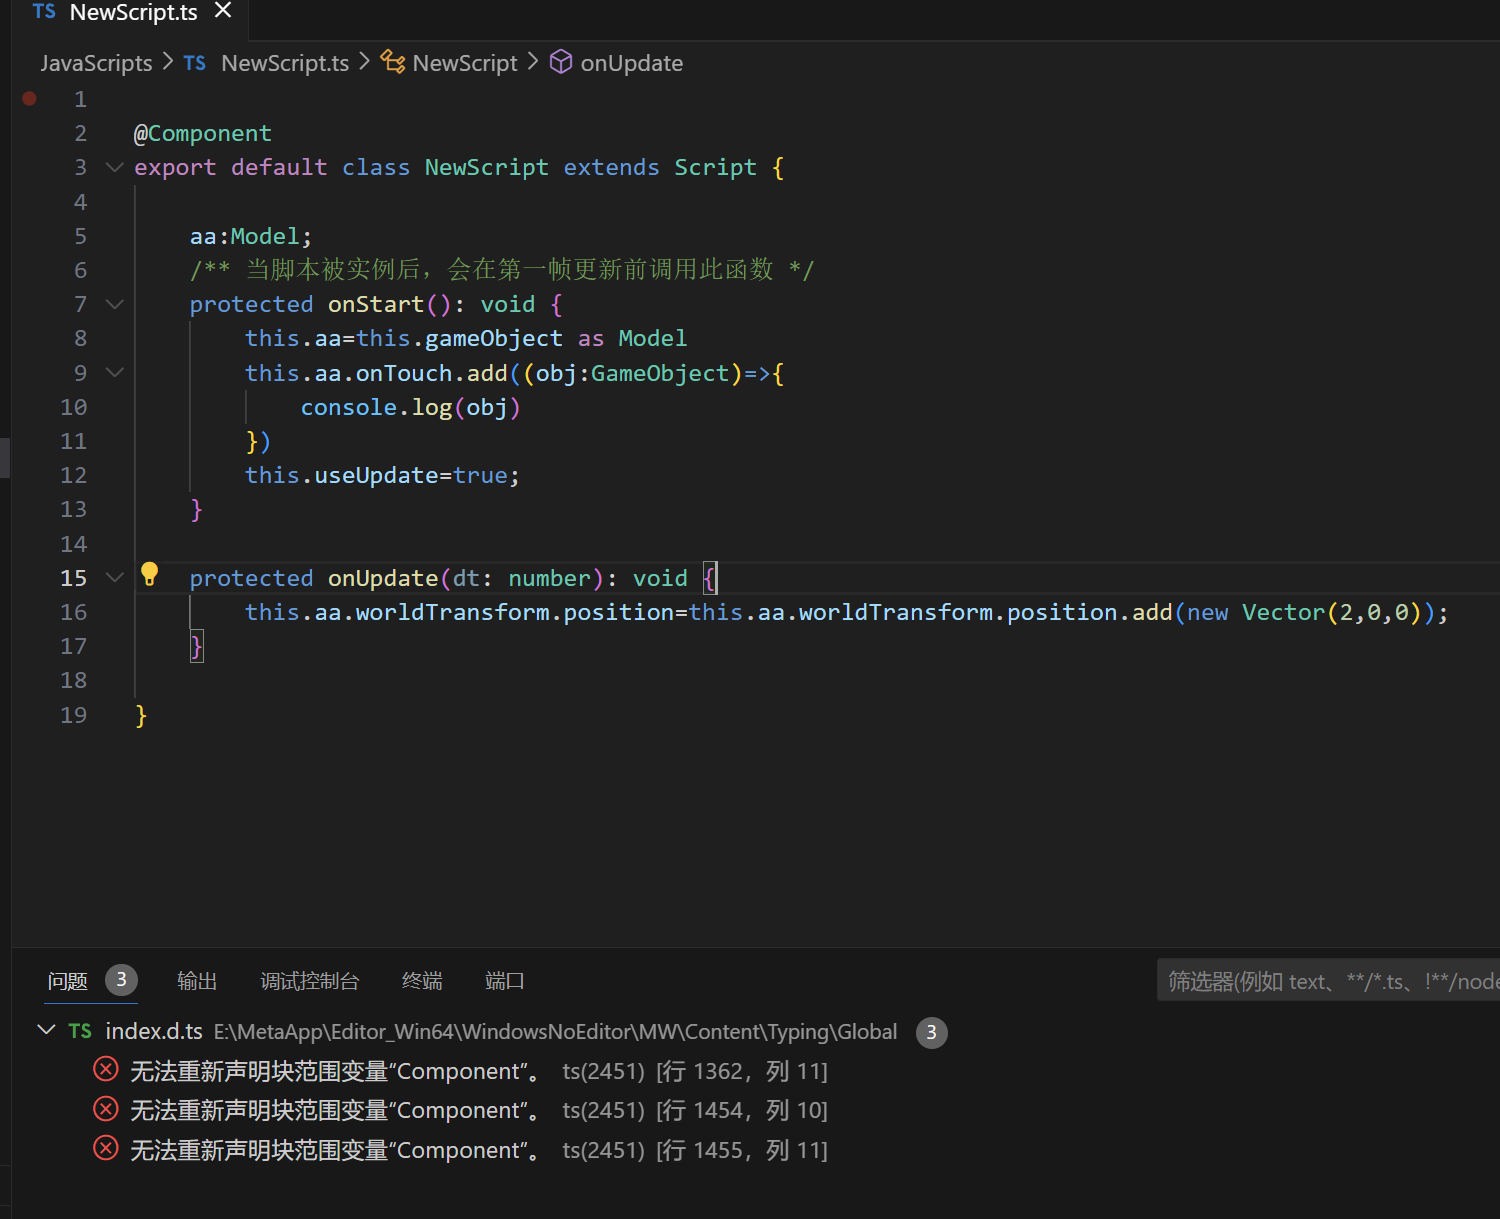Click 'this.aa=this.gameObject as Model' on line 8

466,338
